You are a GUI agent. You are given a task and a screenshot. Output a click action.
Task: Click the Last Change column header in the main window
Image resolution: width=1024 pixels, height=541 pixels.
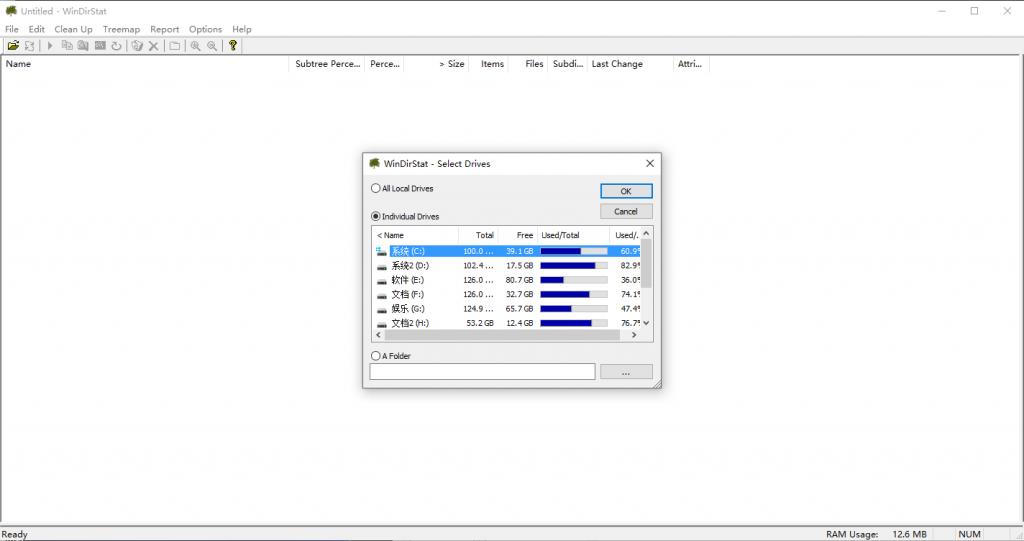click(x=630, y=64)
